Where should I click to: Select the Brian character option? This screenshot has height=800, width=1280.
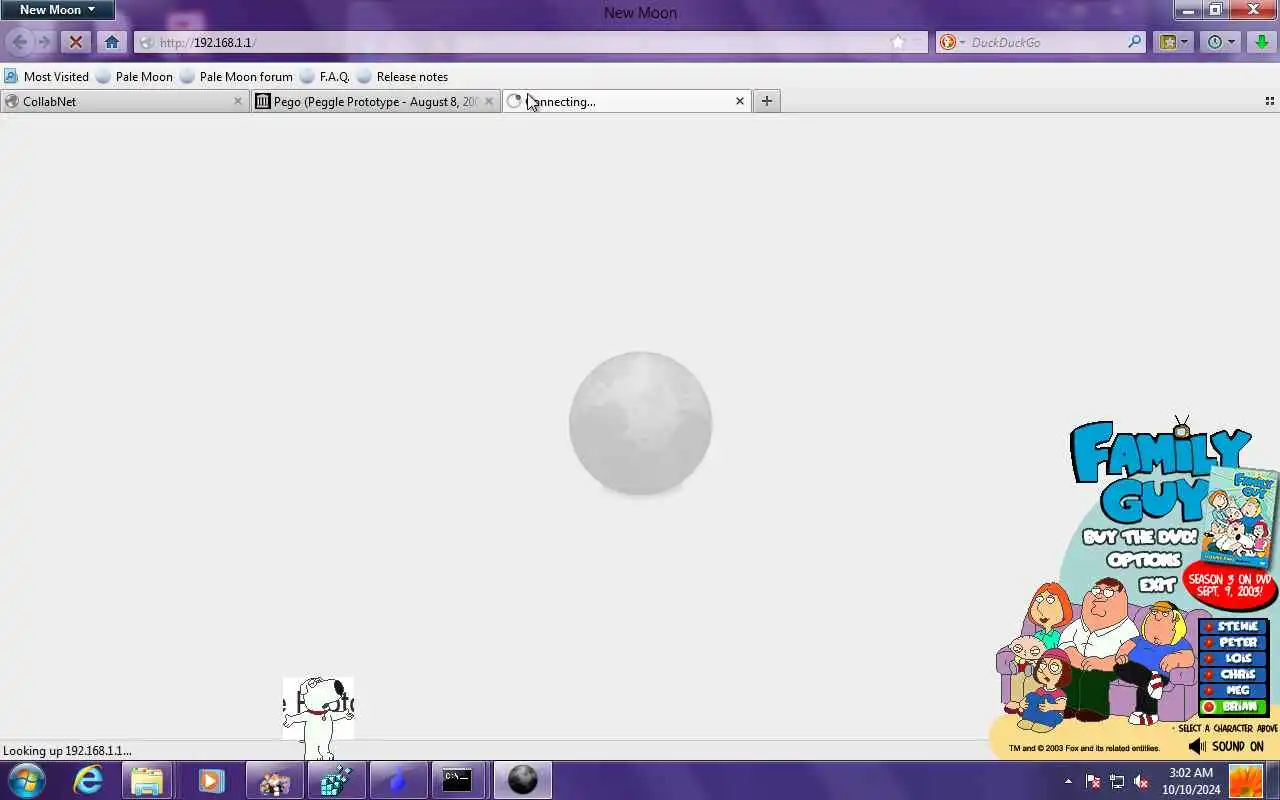pyautogui.click(x=1233, y=707)
